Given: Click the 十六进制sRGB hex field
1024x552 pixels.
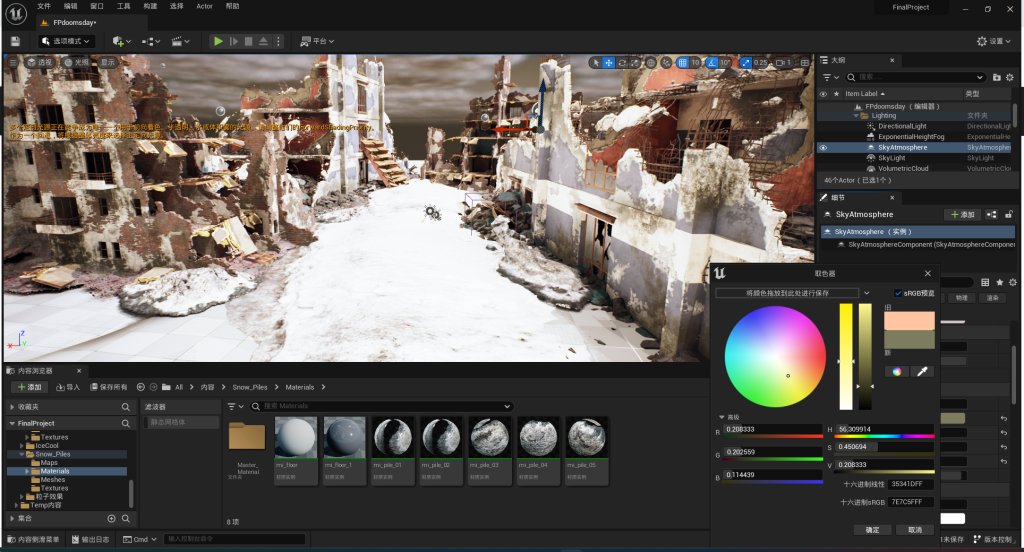Looking at the screenshot, I should tap(910, 502).
